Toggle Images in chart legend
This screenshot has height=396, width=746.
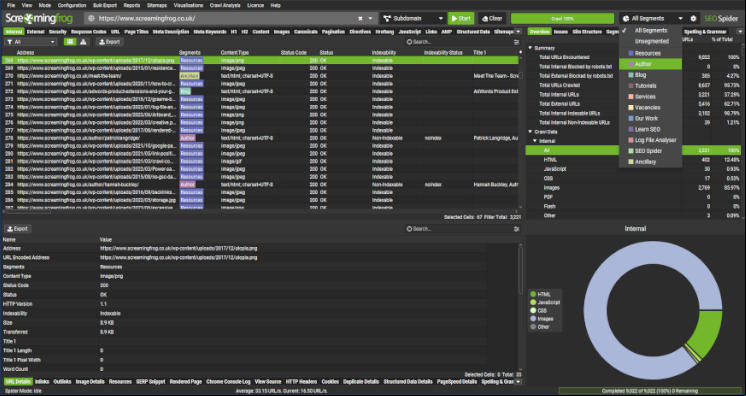pos(541,319)
